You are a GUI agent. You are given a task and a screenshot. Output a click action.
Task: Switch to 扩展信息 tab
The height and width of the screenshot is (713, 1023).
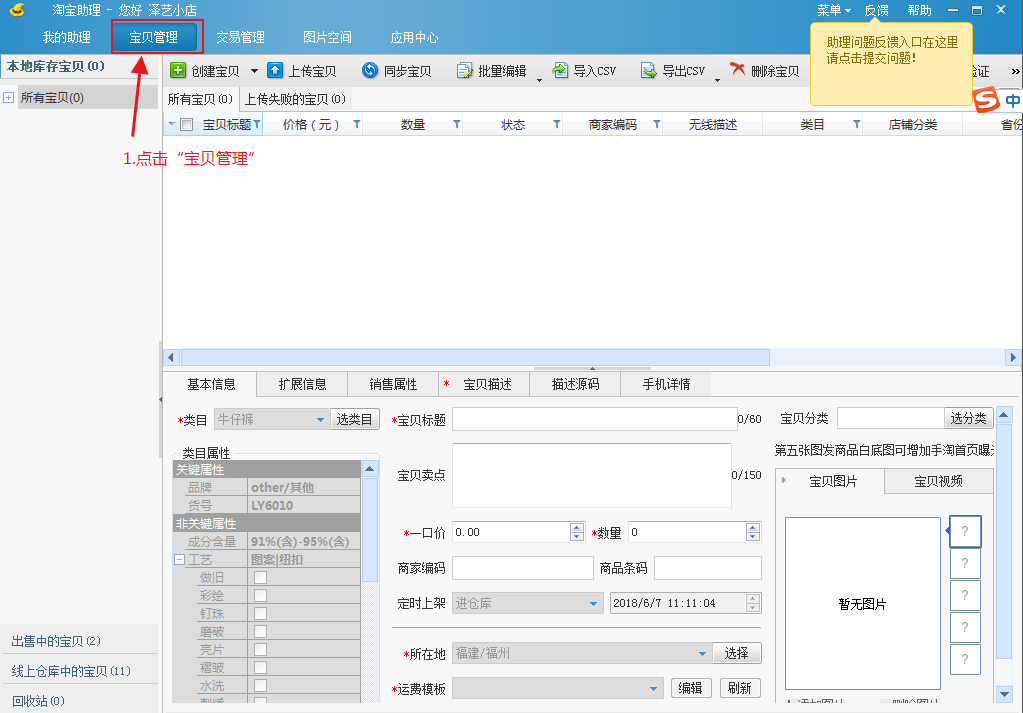pyautogui.click(x=303, y=384)
